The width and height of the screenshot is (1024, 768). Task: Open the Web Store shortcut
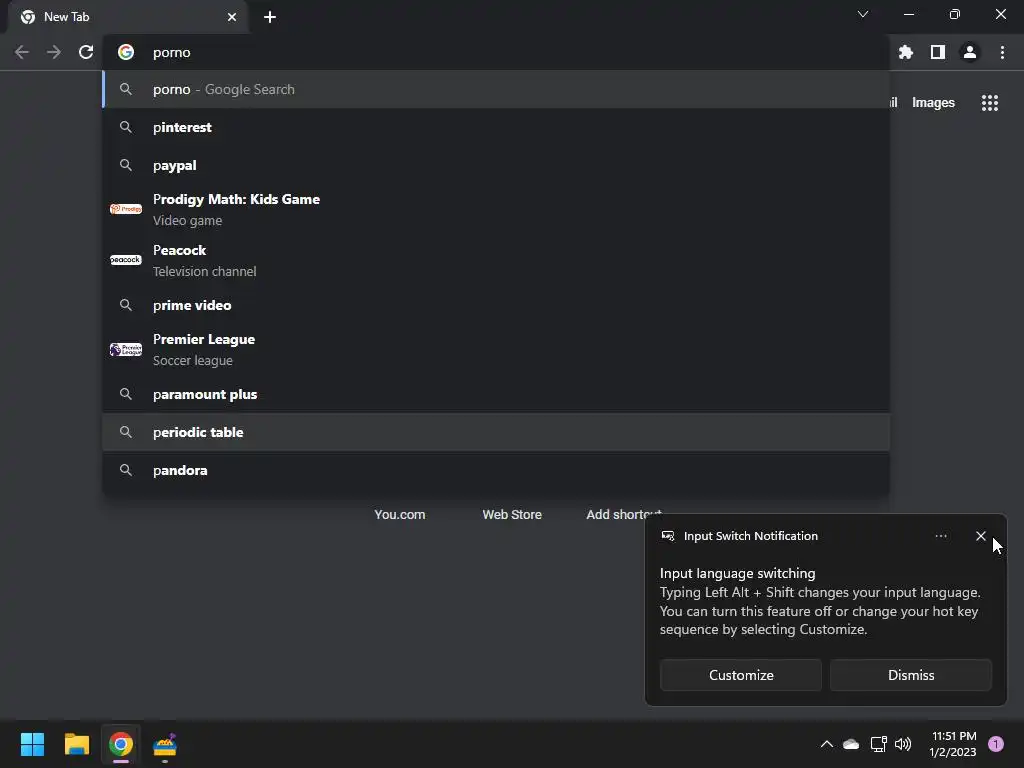pyautogui.click(x=512, y=515)
